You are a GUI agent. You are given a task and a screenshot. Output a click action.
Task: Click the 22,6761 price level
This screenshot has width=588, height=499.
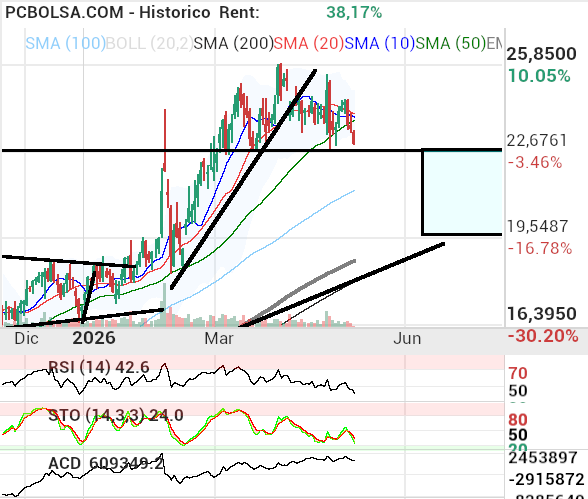click(537, 141)
